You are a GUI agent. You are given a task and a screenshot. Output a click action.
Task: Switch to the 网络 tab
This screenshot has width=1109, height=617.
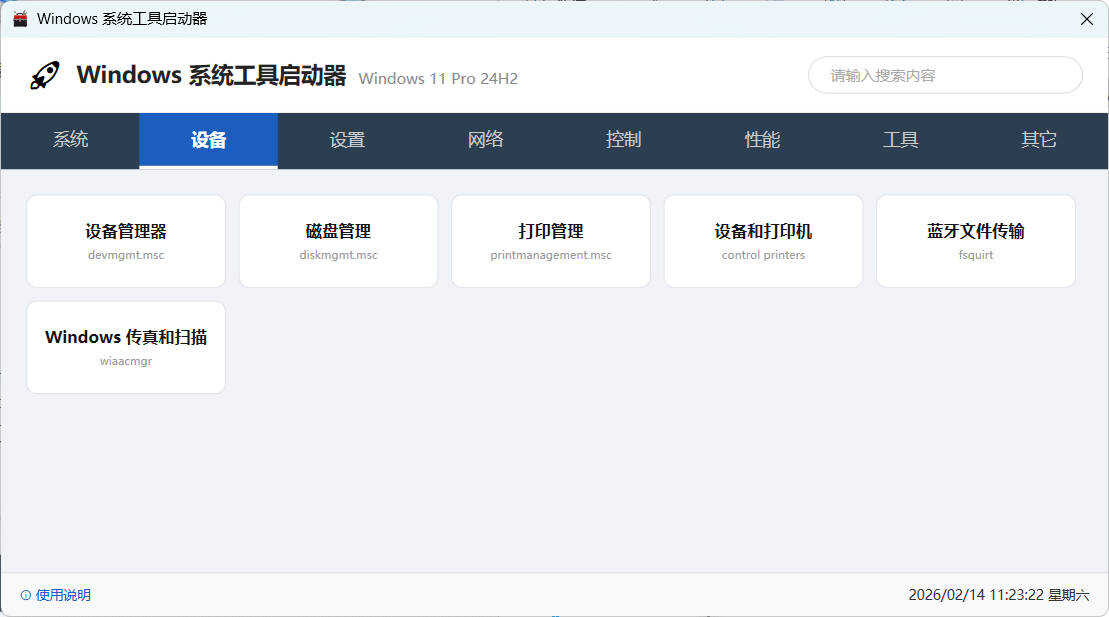point(484,140)
